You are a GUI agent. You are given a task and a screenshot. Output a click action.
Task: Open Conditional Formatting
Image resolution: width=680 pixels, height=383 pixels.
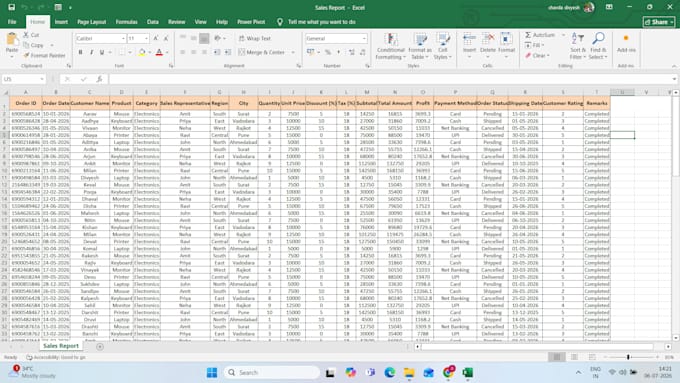(x=390, y=46)
